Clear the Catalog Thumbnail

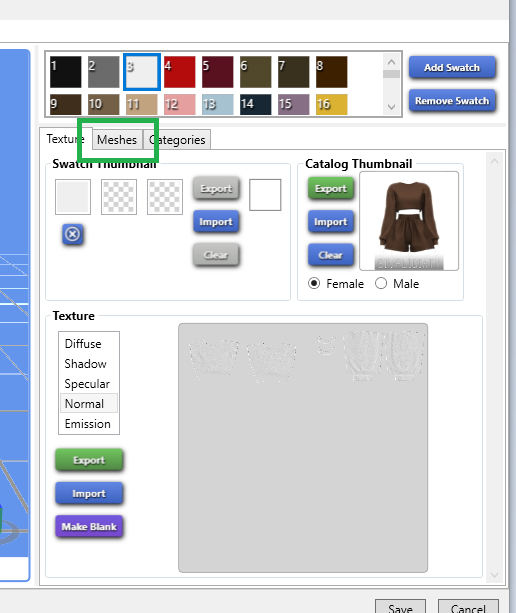click(x=331, y=255)
